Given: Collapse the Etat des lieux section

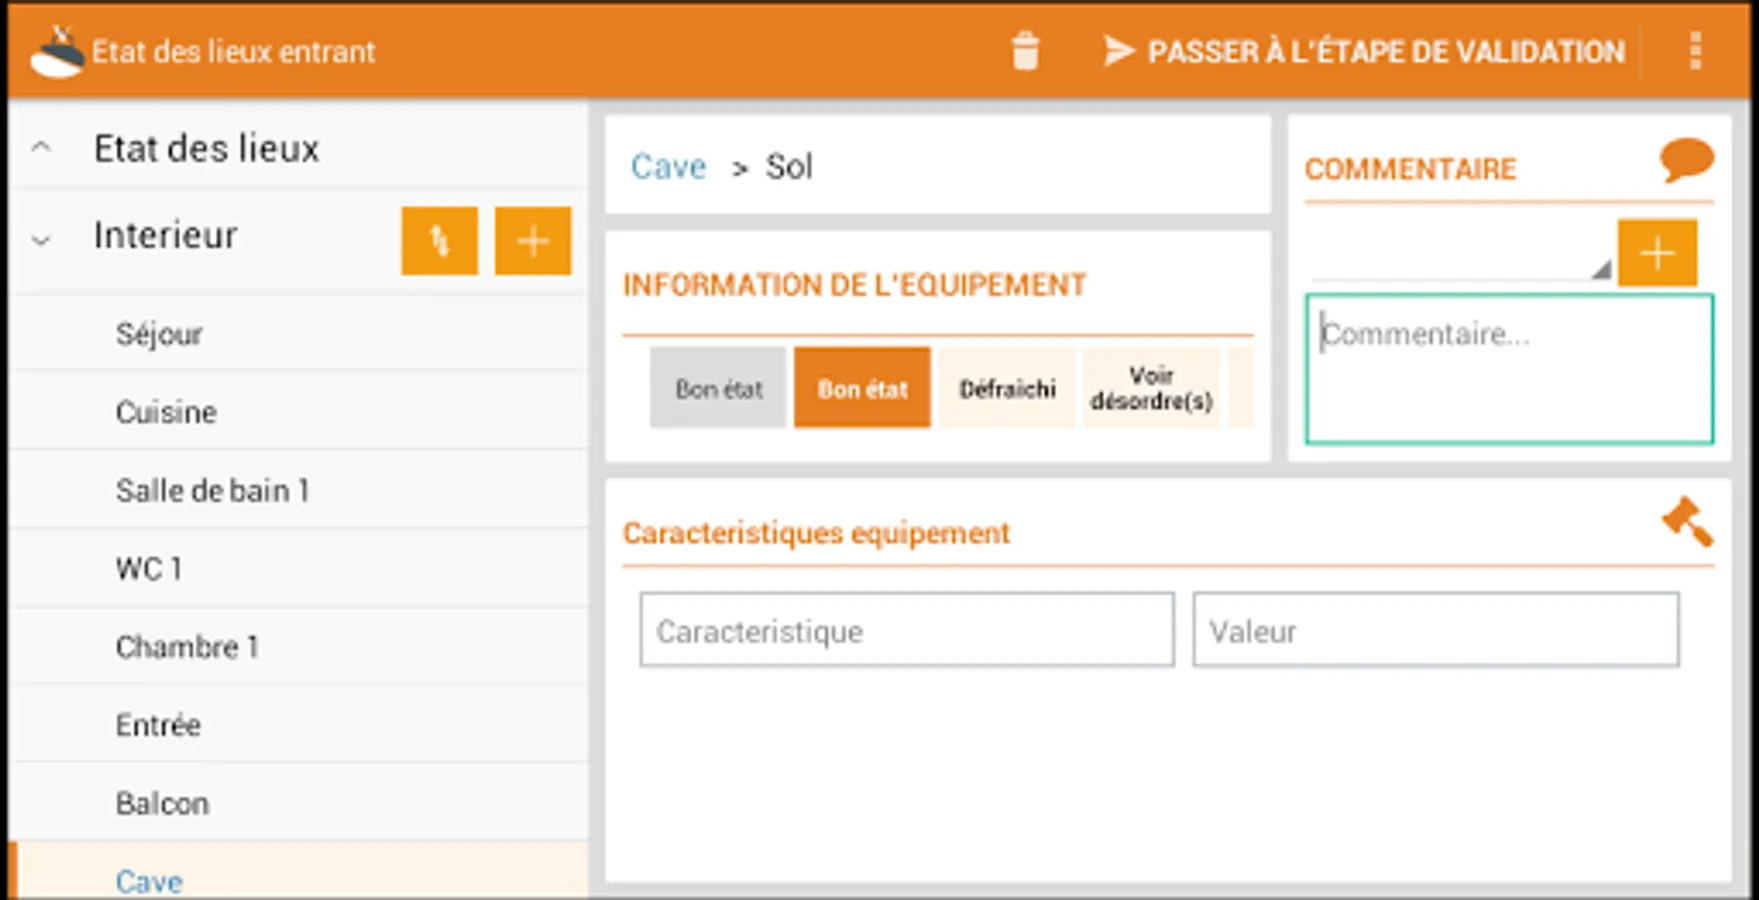Looking at the screenshot, I should 40,147.
